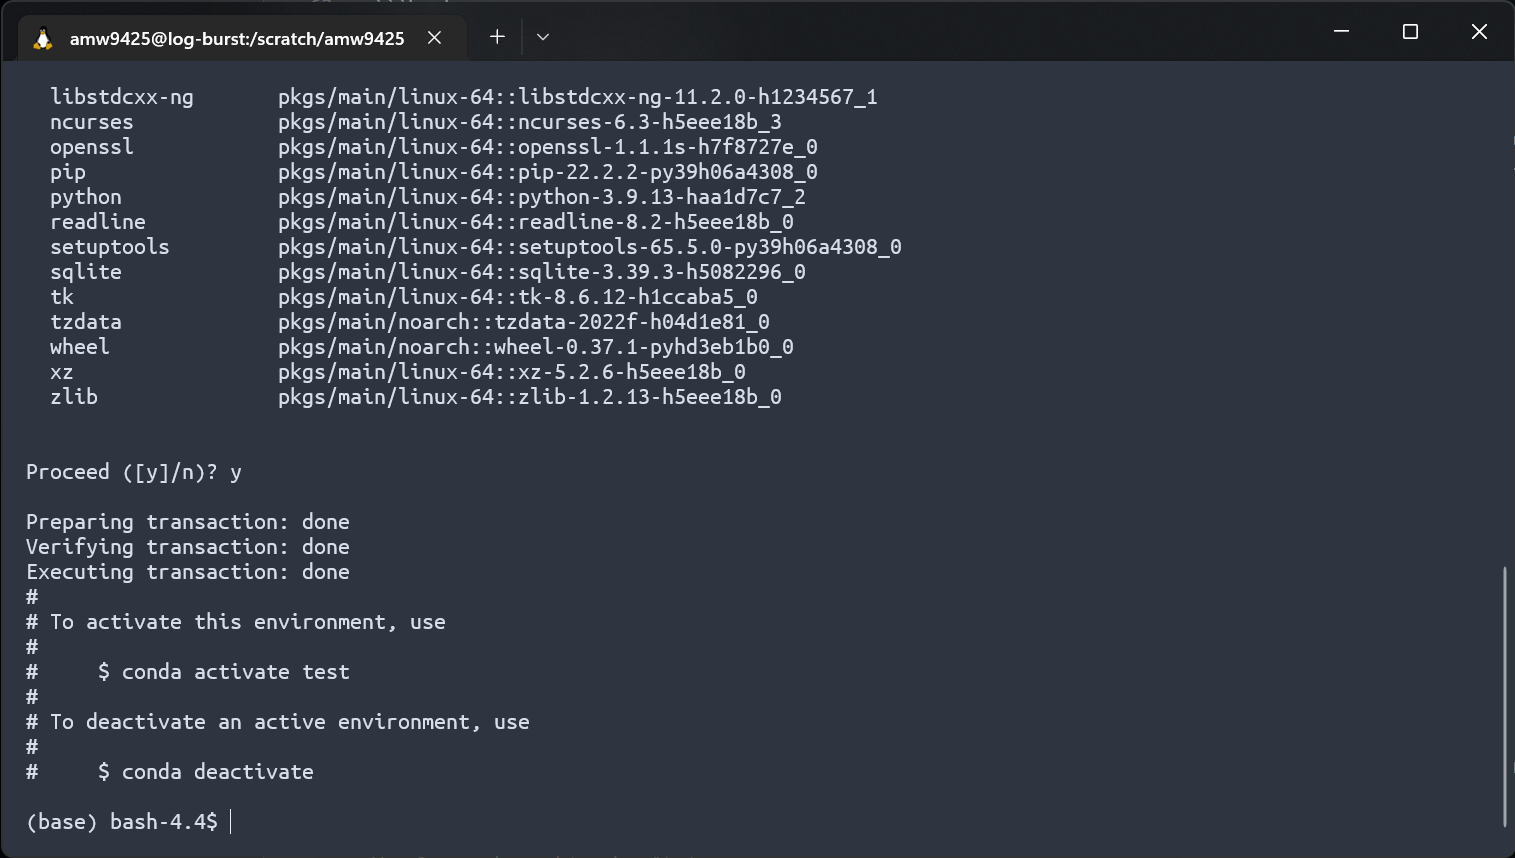Maximize the terminal window

pyautogui.click(x=1410, y=32)
